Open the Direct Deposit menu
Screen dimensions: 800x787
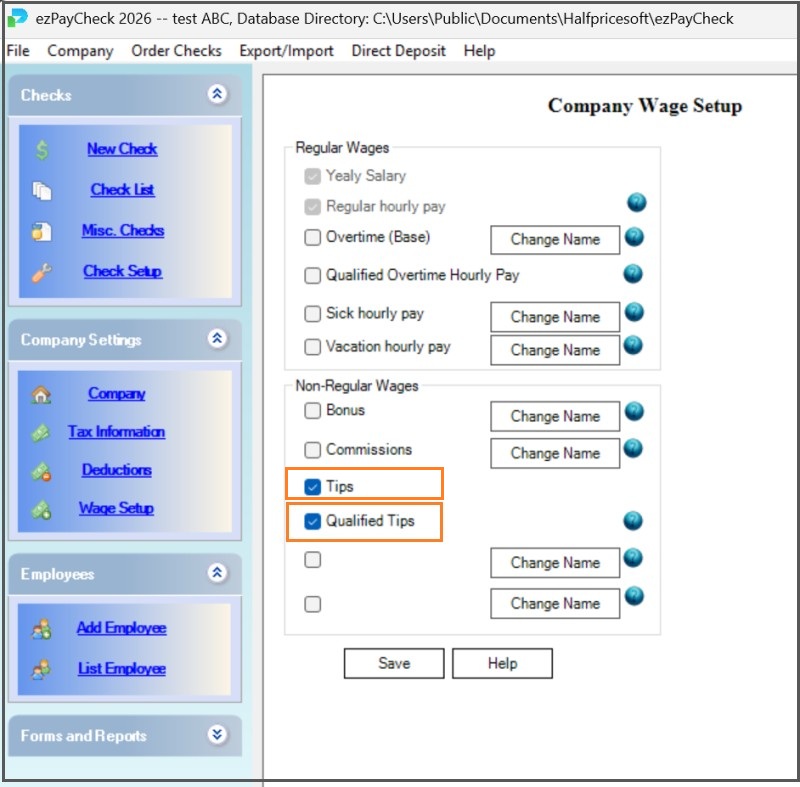click(x=399, y=51)
